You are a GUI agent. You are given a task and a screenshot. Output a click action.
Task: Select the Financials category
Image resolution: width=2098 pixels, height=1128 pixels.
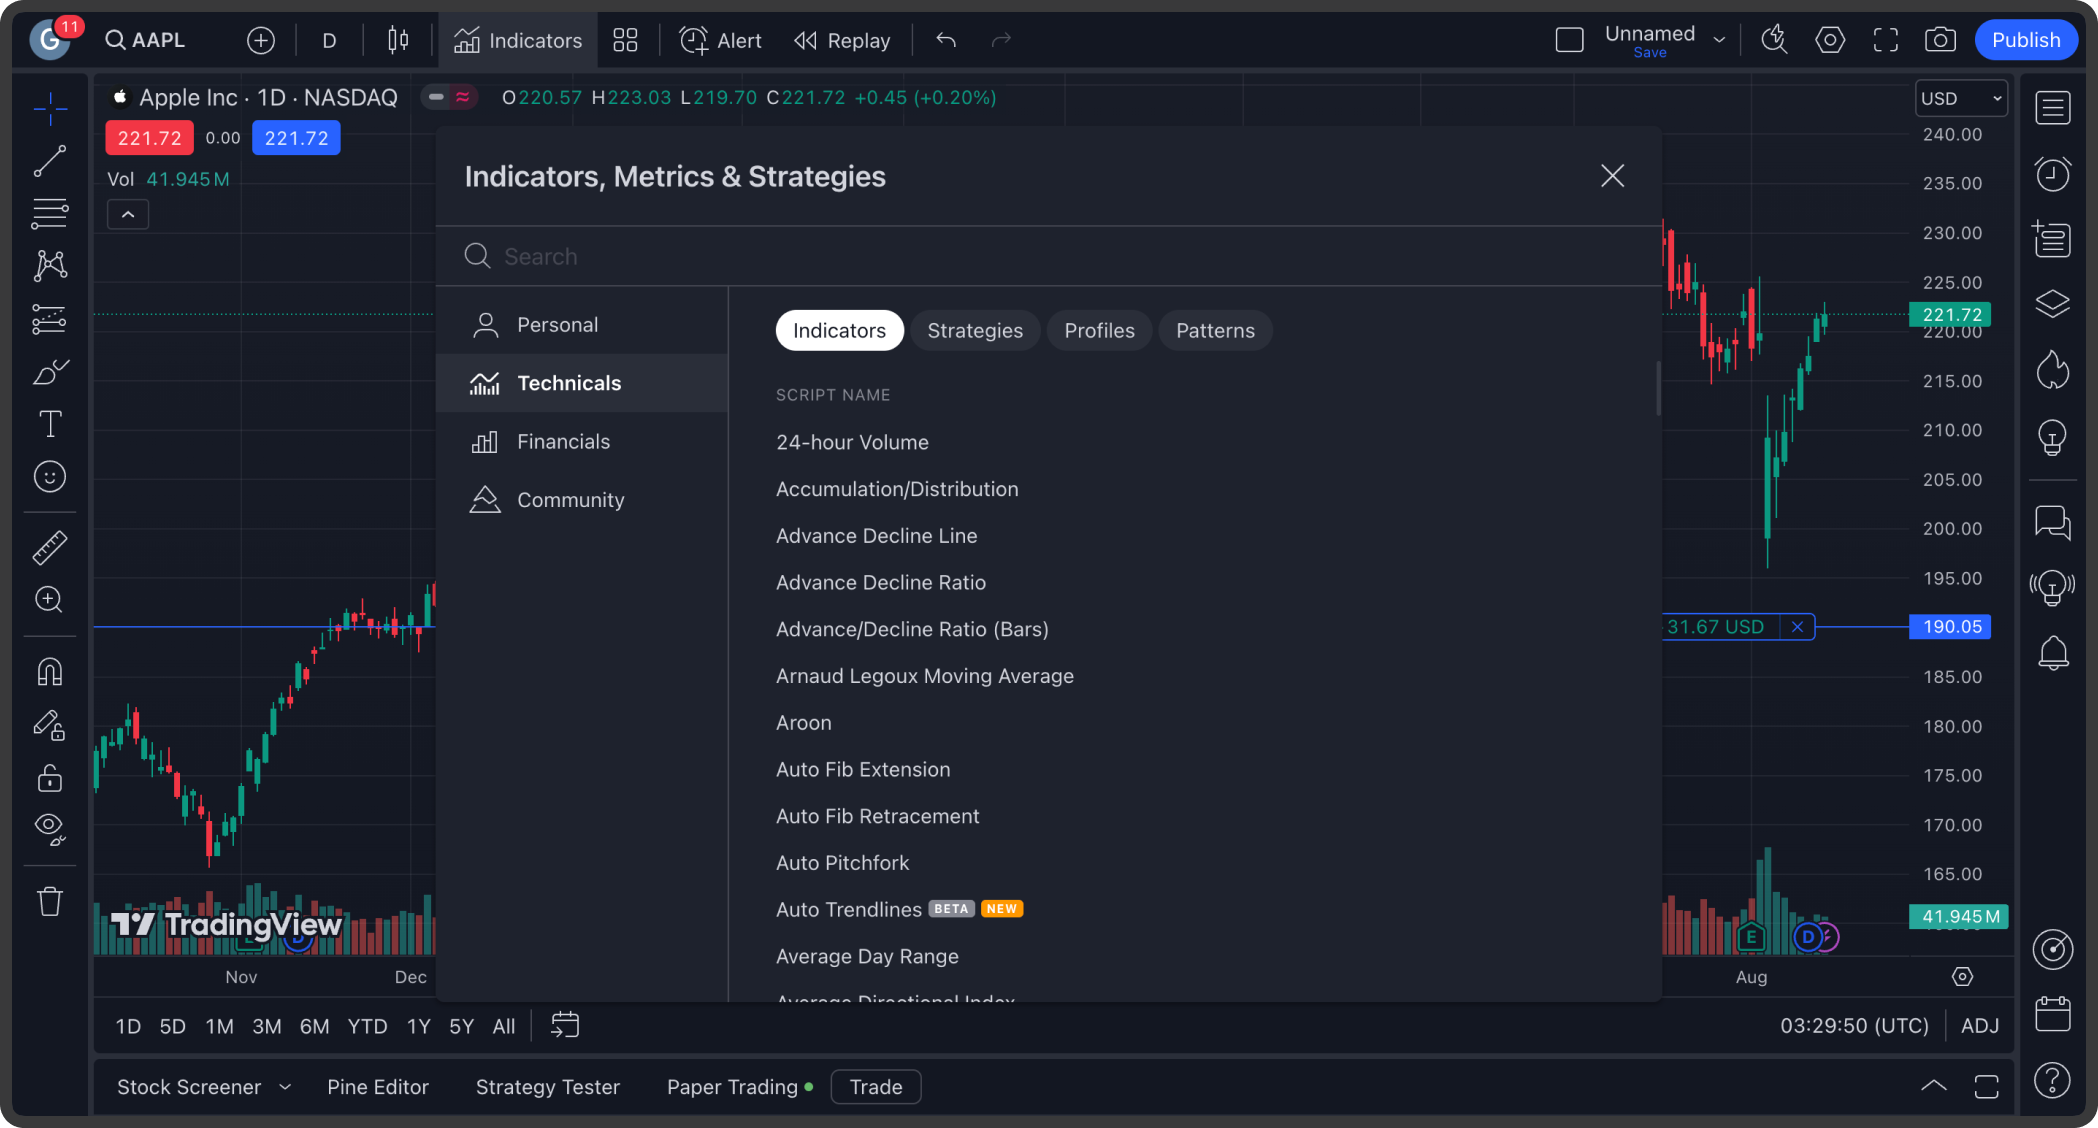[x=582, y=442]
